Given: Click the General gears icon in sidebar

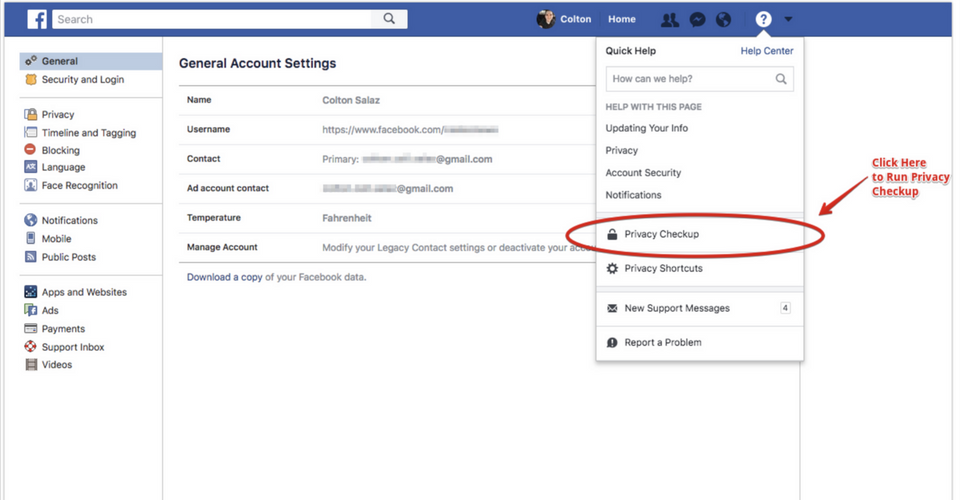Looking at the screenshot, I should pyautogui.click(x=31, y=61).
